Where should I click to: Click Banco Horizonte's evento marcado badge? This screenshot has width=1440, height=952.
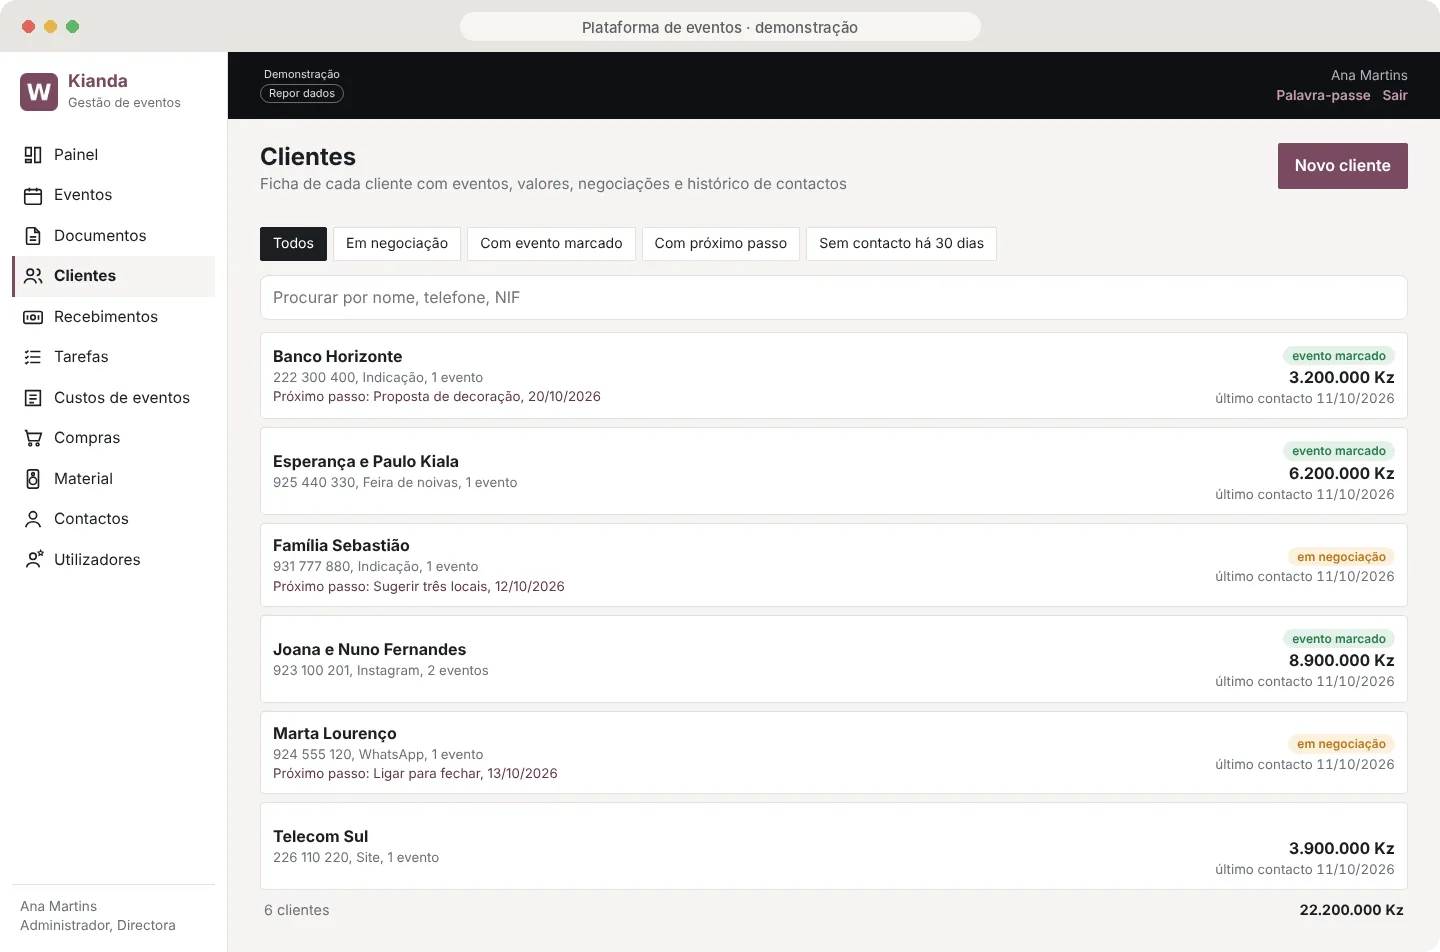(1338, 356)
